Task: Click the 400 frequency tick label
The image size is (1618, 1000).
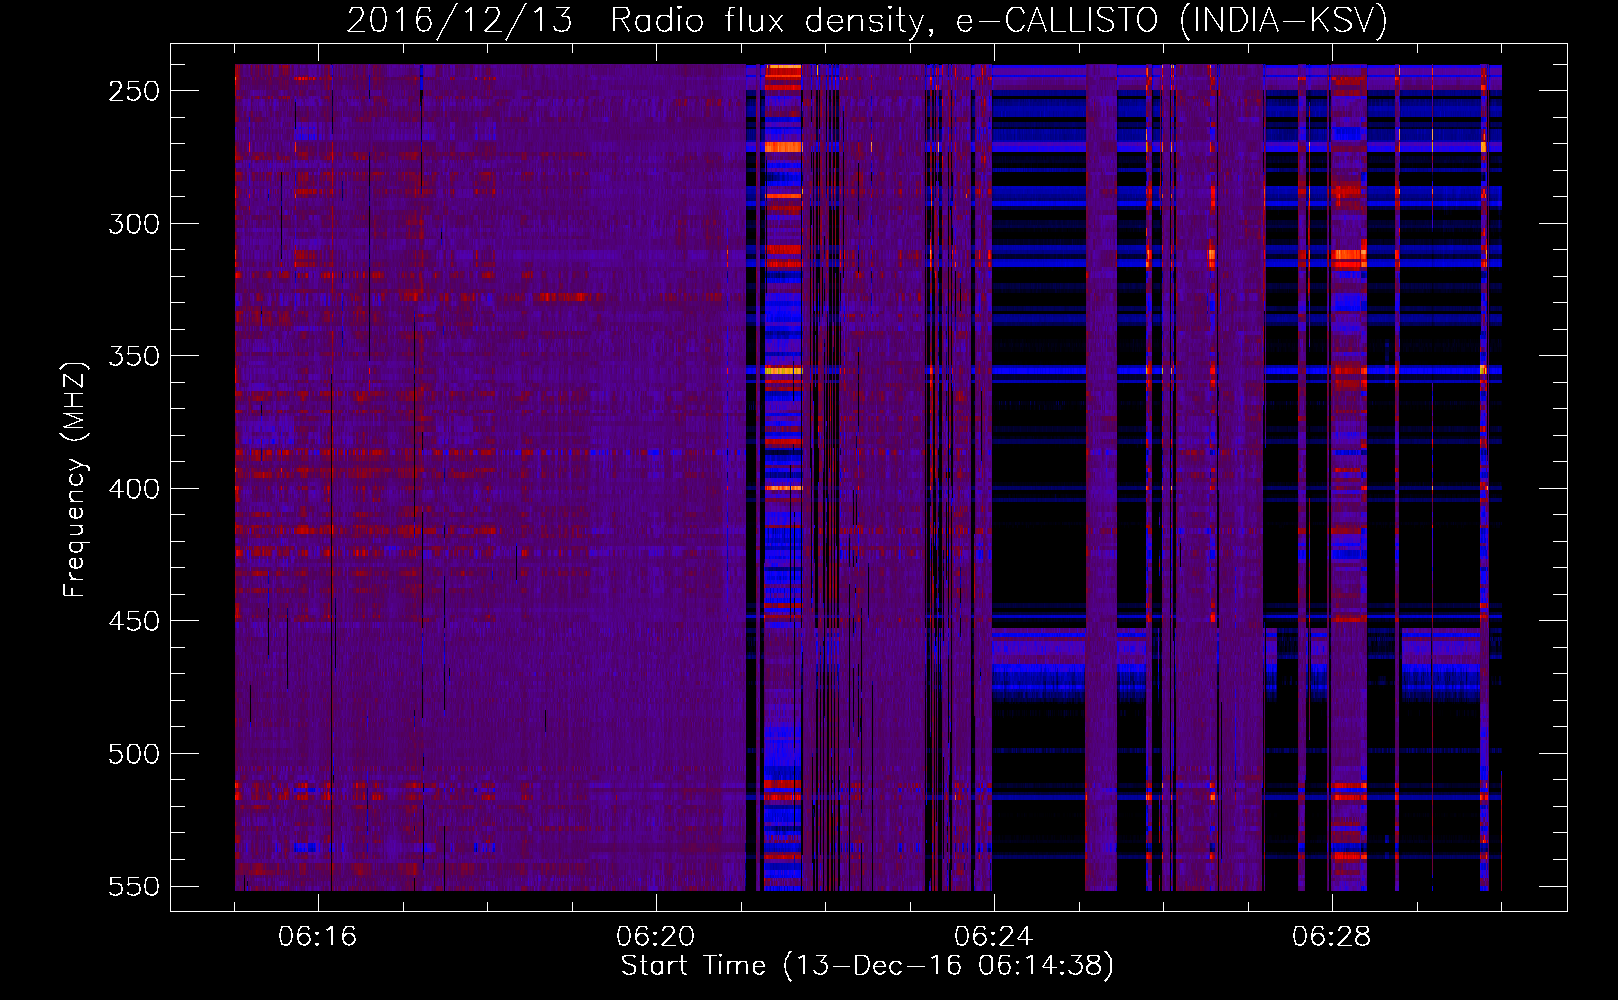Action: coord(134,489)
